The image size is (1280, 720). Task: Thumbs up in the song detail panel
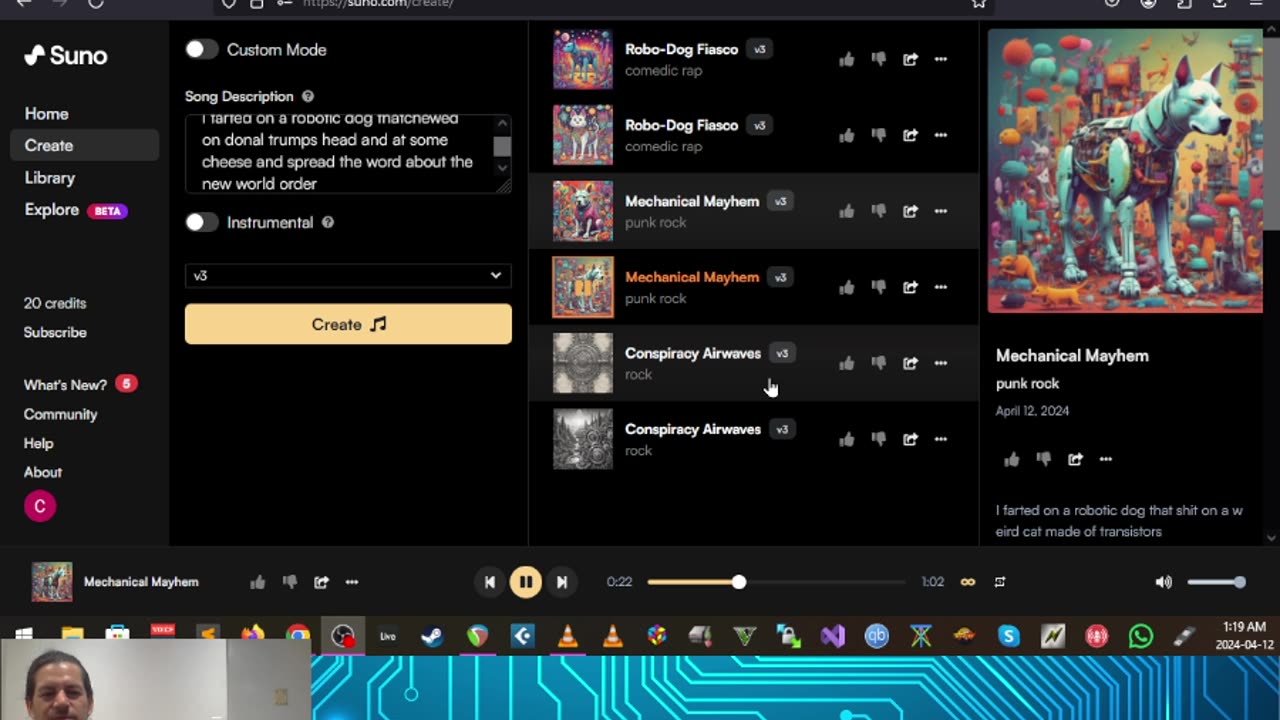coord(1012,459)
